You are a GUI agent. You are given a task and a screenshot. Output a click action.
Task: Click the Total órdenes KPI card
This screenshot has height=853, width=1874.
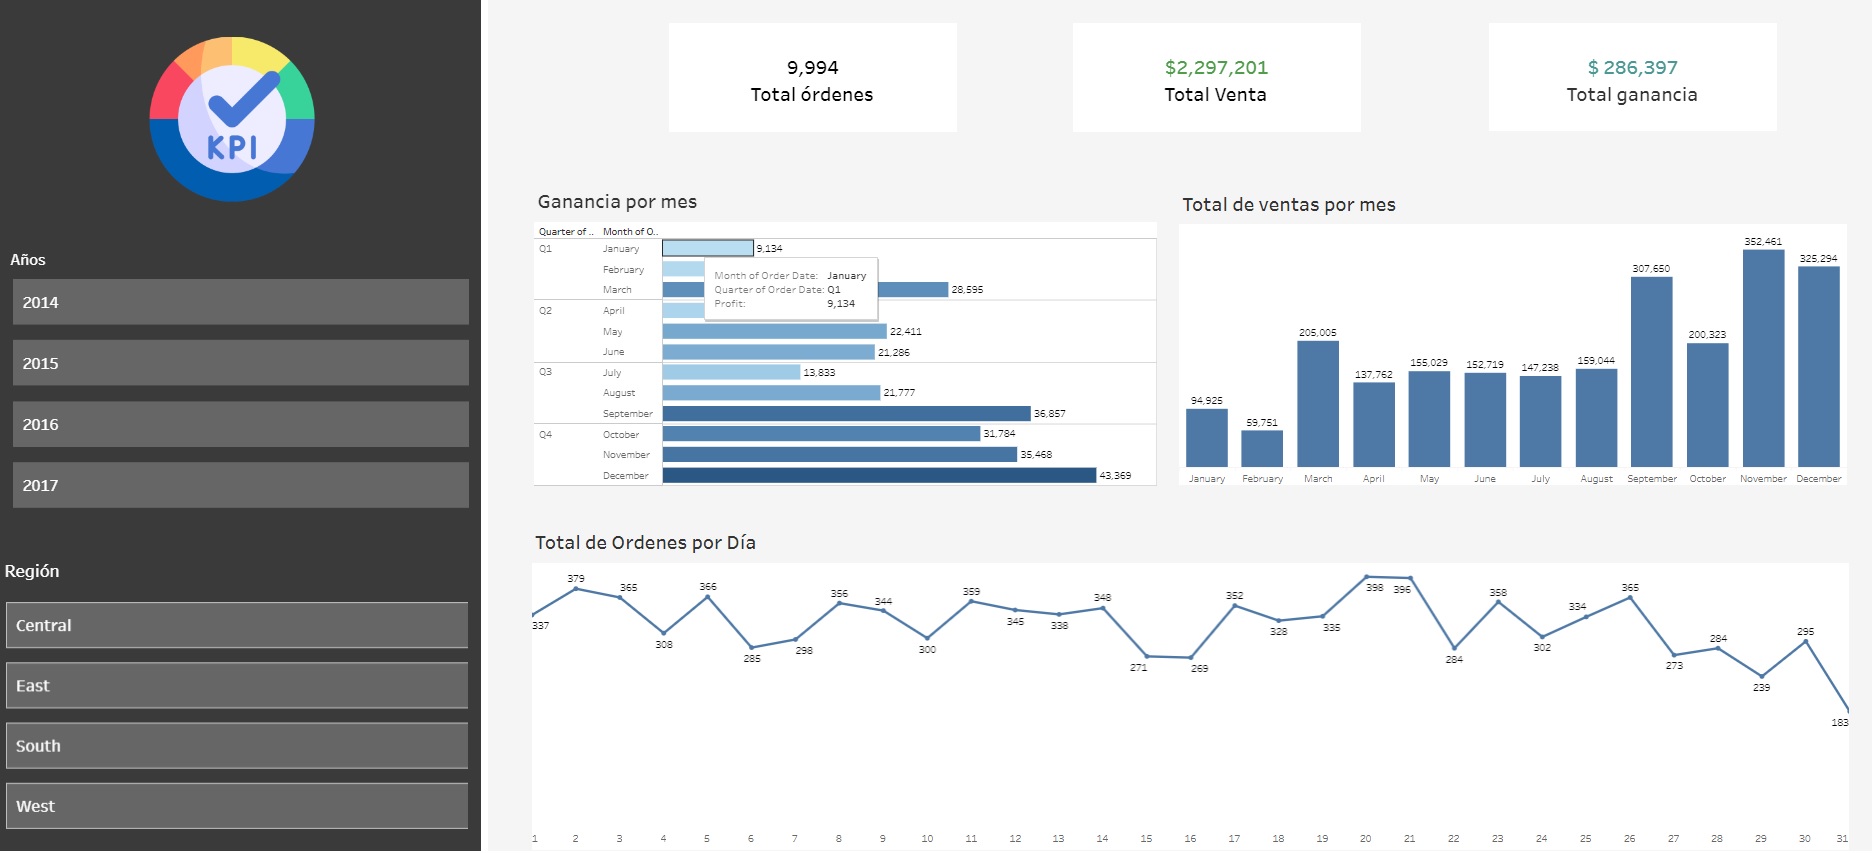coord(812,79)
